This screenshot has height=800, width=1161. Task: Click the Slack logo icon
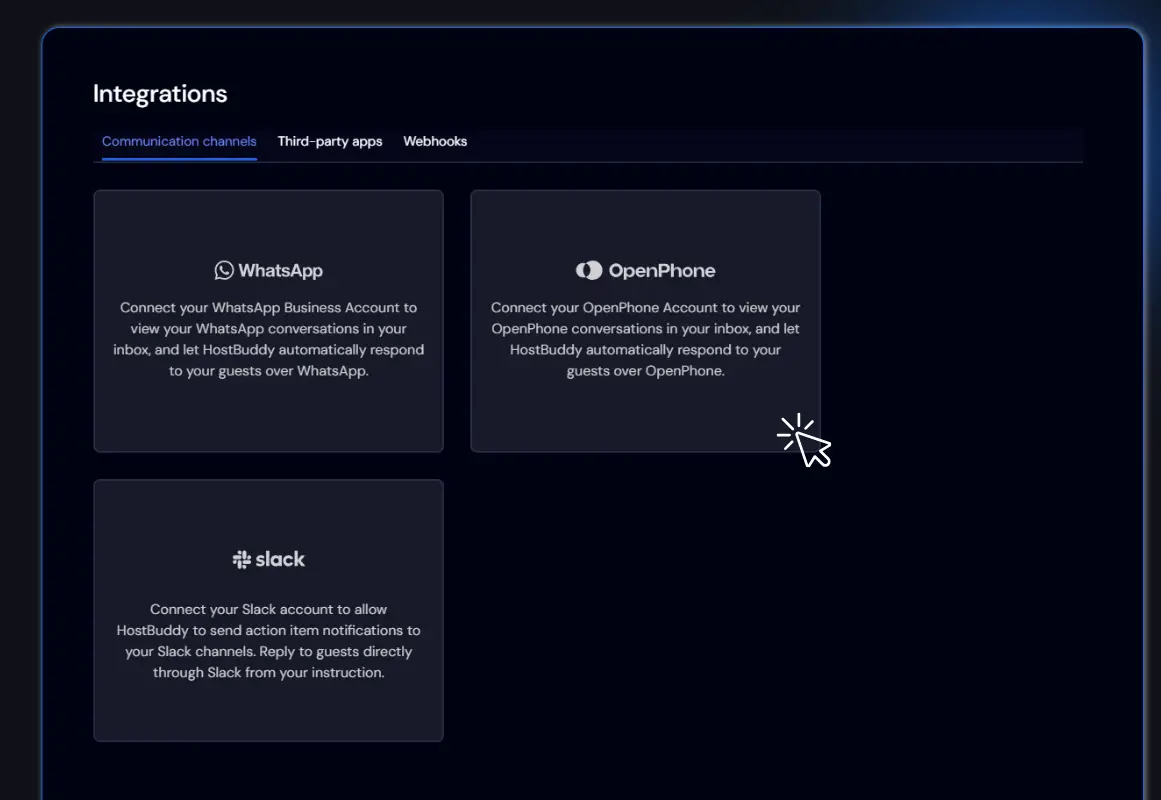(241, 559)
